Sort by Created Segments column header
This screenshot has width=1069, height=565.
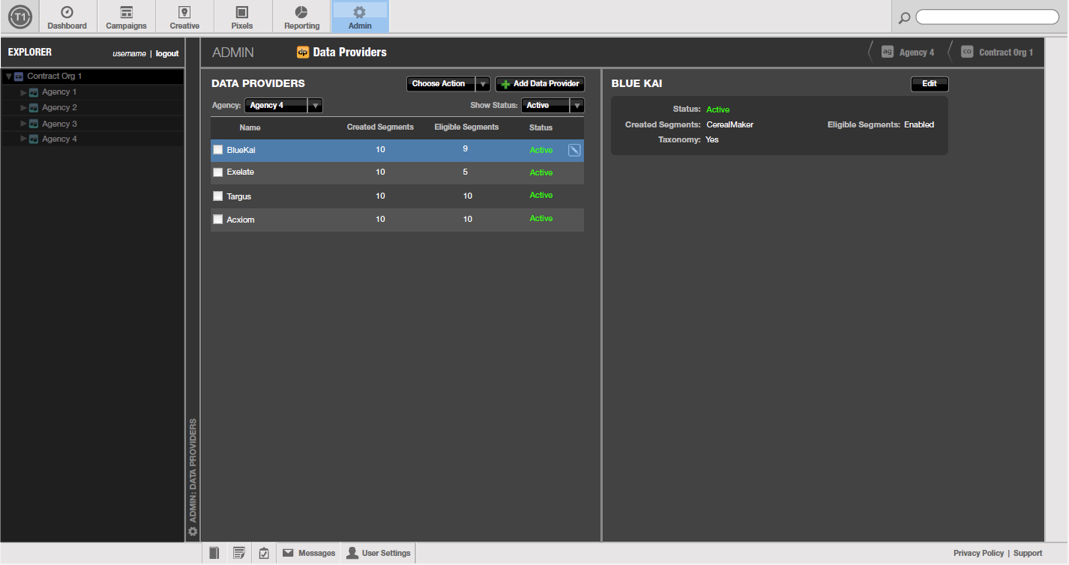coord(380,127)
